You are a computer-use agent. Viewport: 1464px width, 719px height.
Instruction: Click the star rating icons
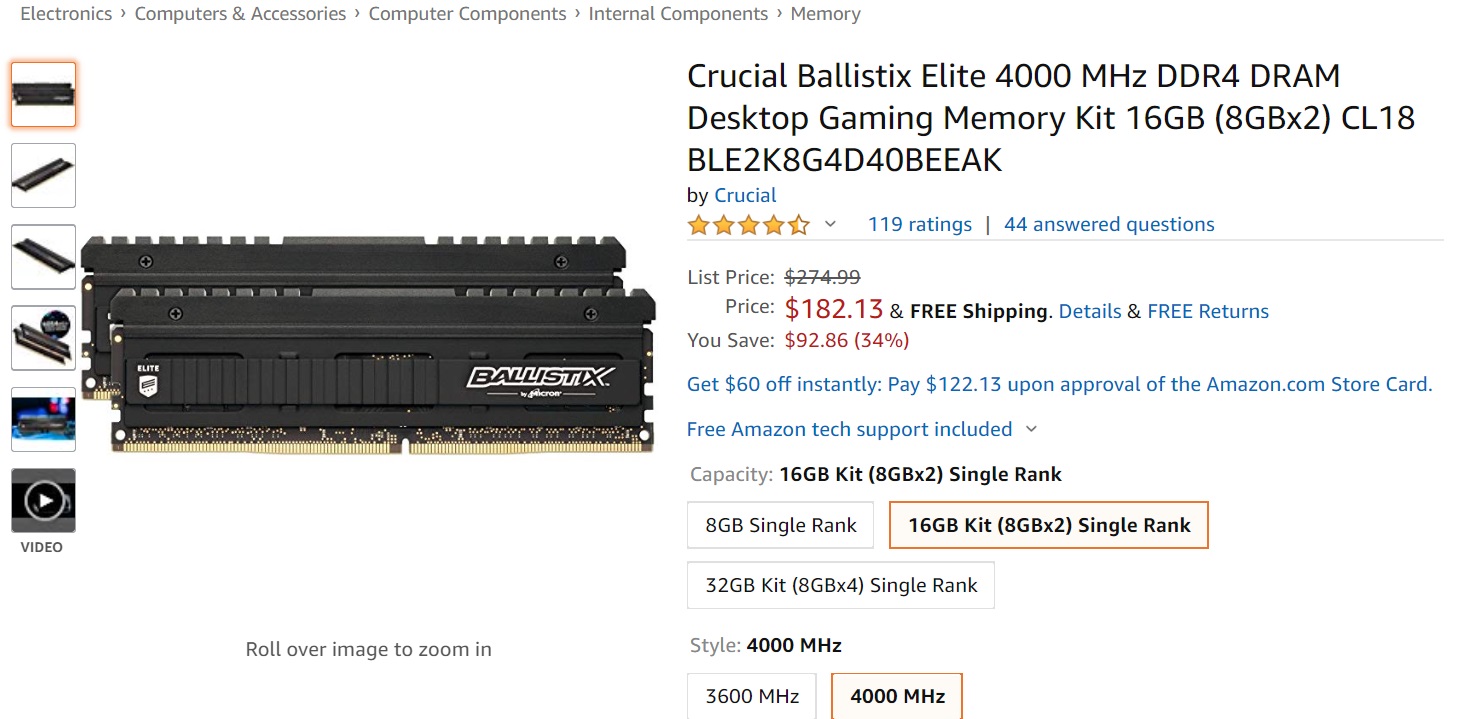[748, 225]
